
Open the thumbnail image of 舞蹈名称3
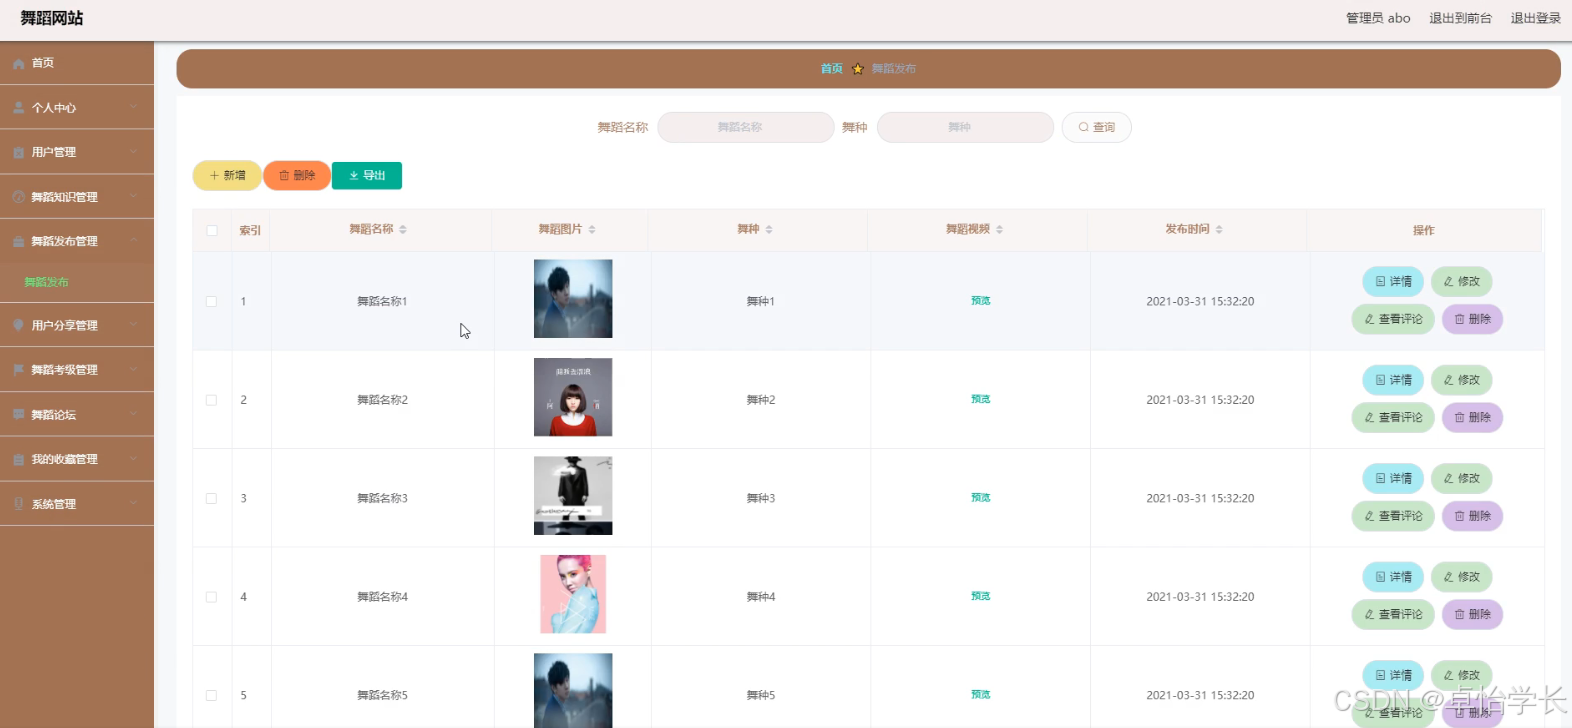(573, 496)
